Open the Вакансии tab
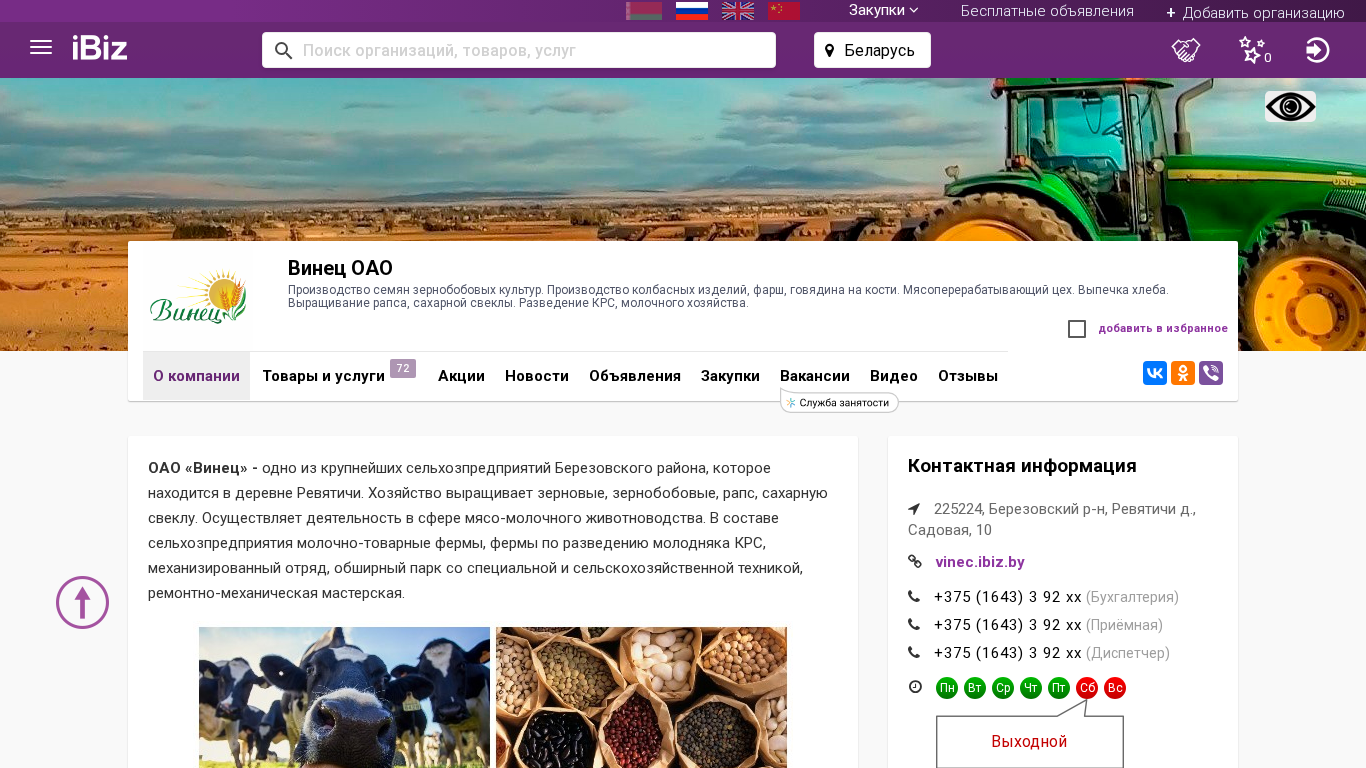 (815, 376)
